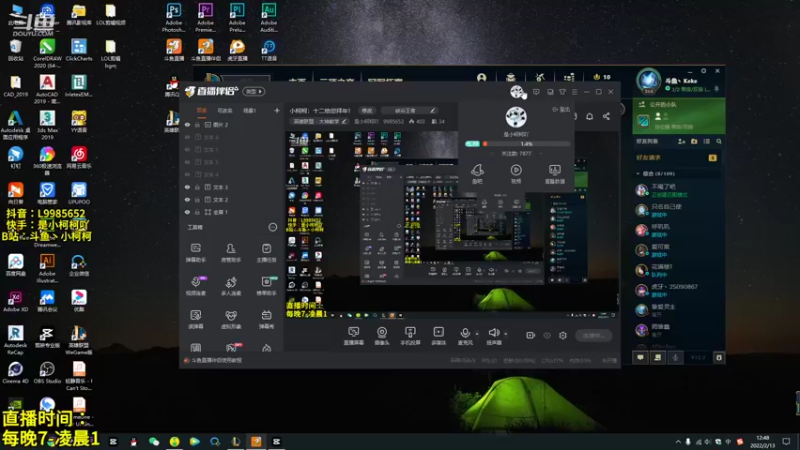Viewport: 800px width, 450px height.
Task: Open chat with friend 虎牙丶25090867
Action: pyautogui.click(x=677, y=290)
